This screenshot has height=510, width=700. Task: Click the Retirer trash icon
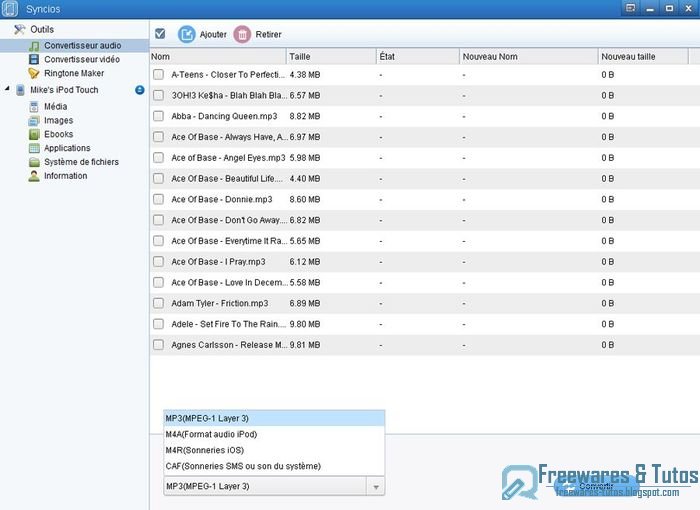click(x=242, y=34)
